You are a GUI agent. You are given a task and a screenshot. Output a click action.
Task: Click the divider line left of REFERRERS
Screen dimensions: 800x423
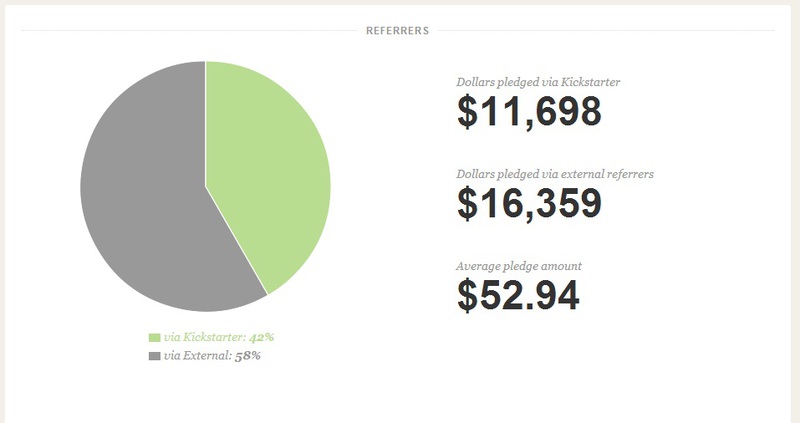(188, 31)
